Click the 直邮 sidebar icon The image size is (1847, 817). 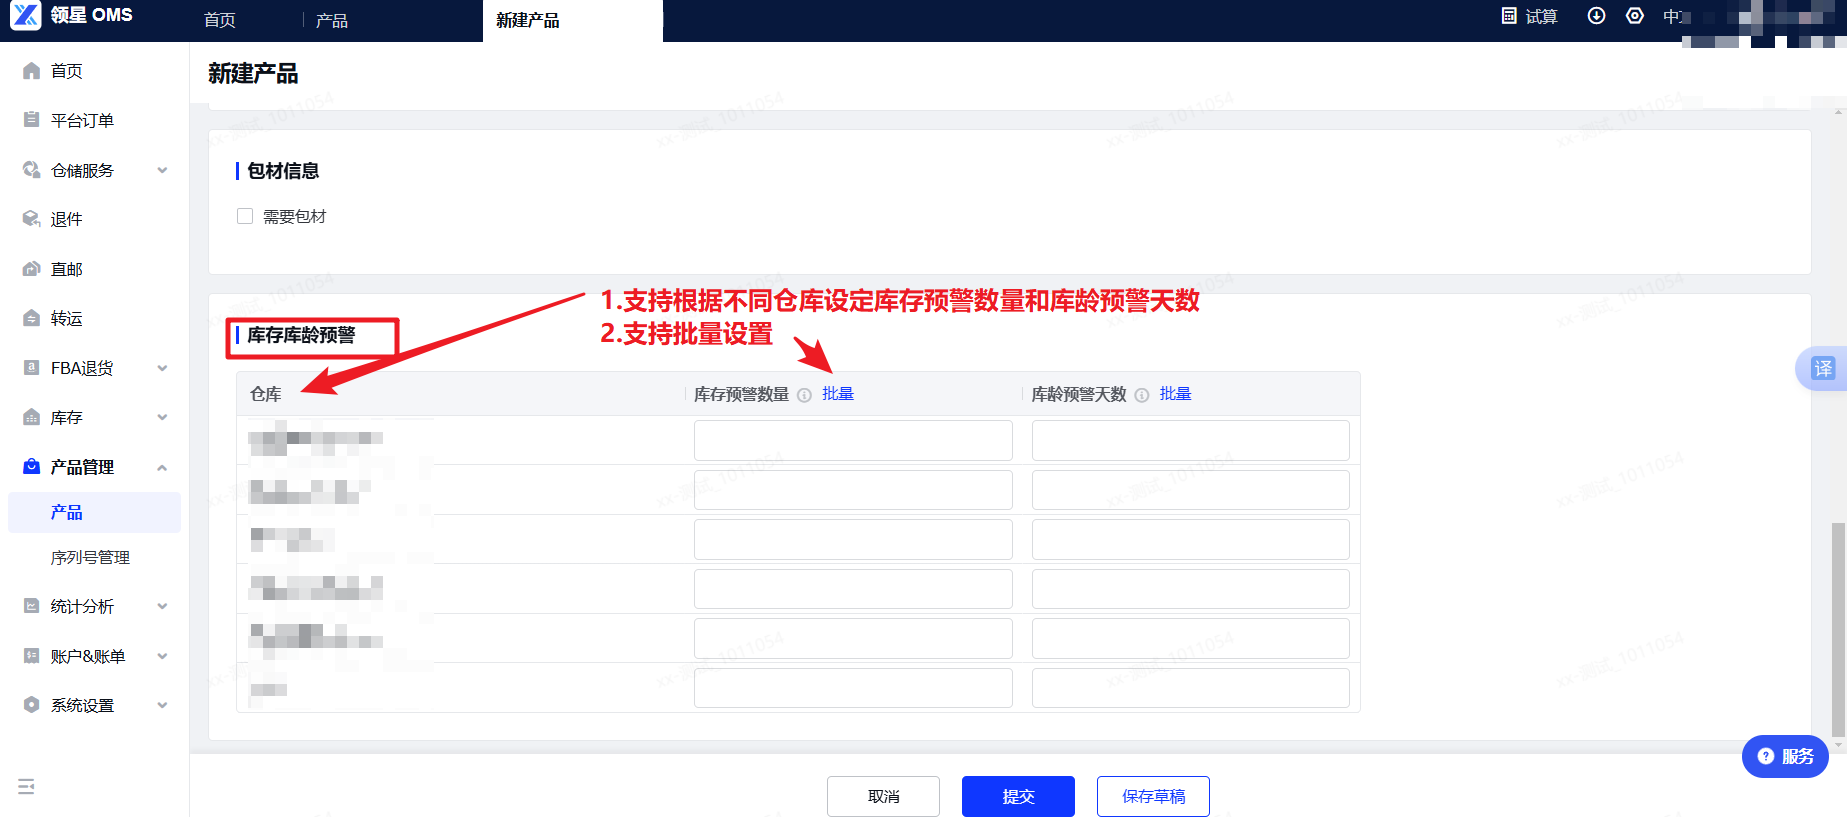click(x=32, y=269)
